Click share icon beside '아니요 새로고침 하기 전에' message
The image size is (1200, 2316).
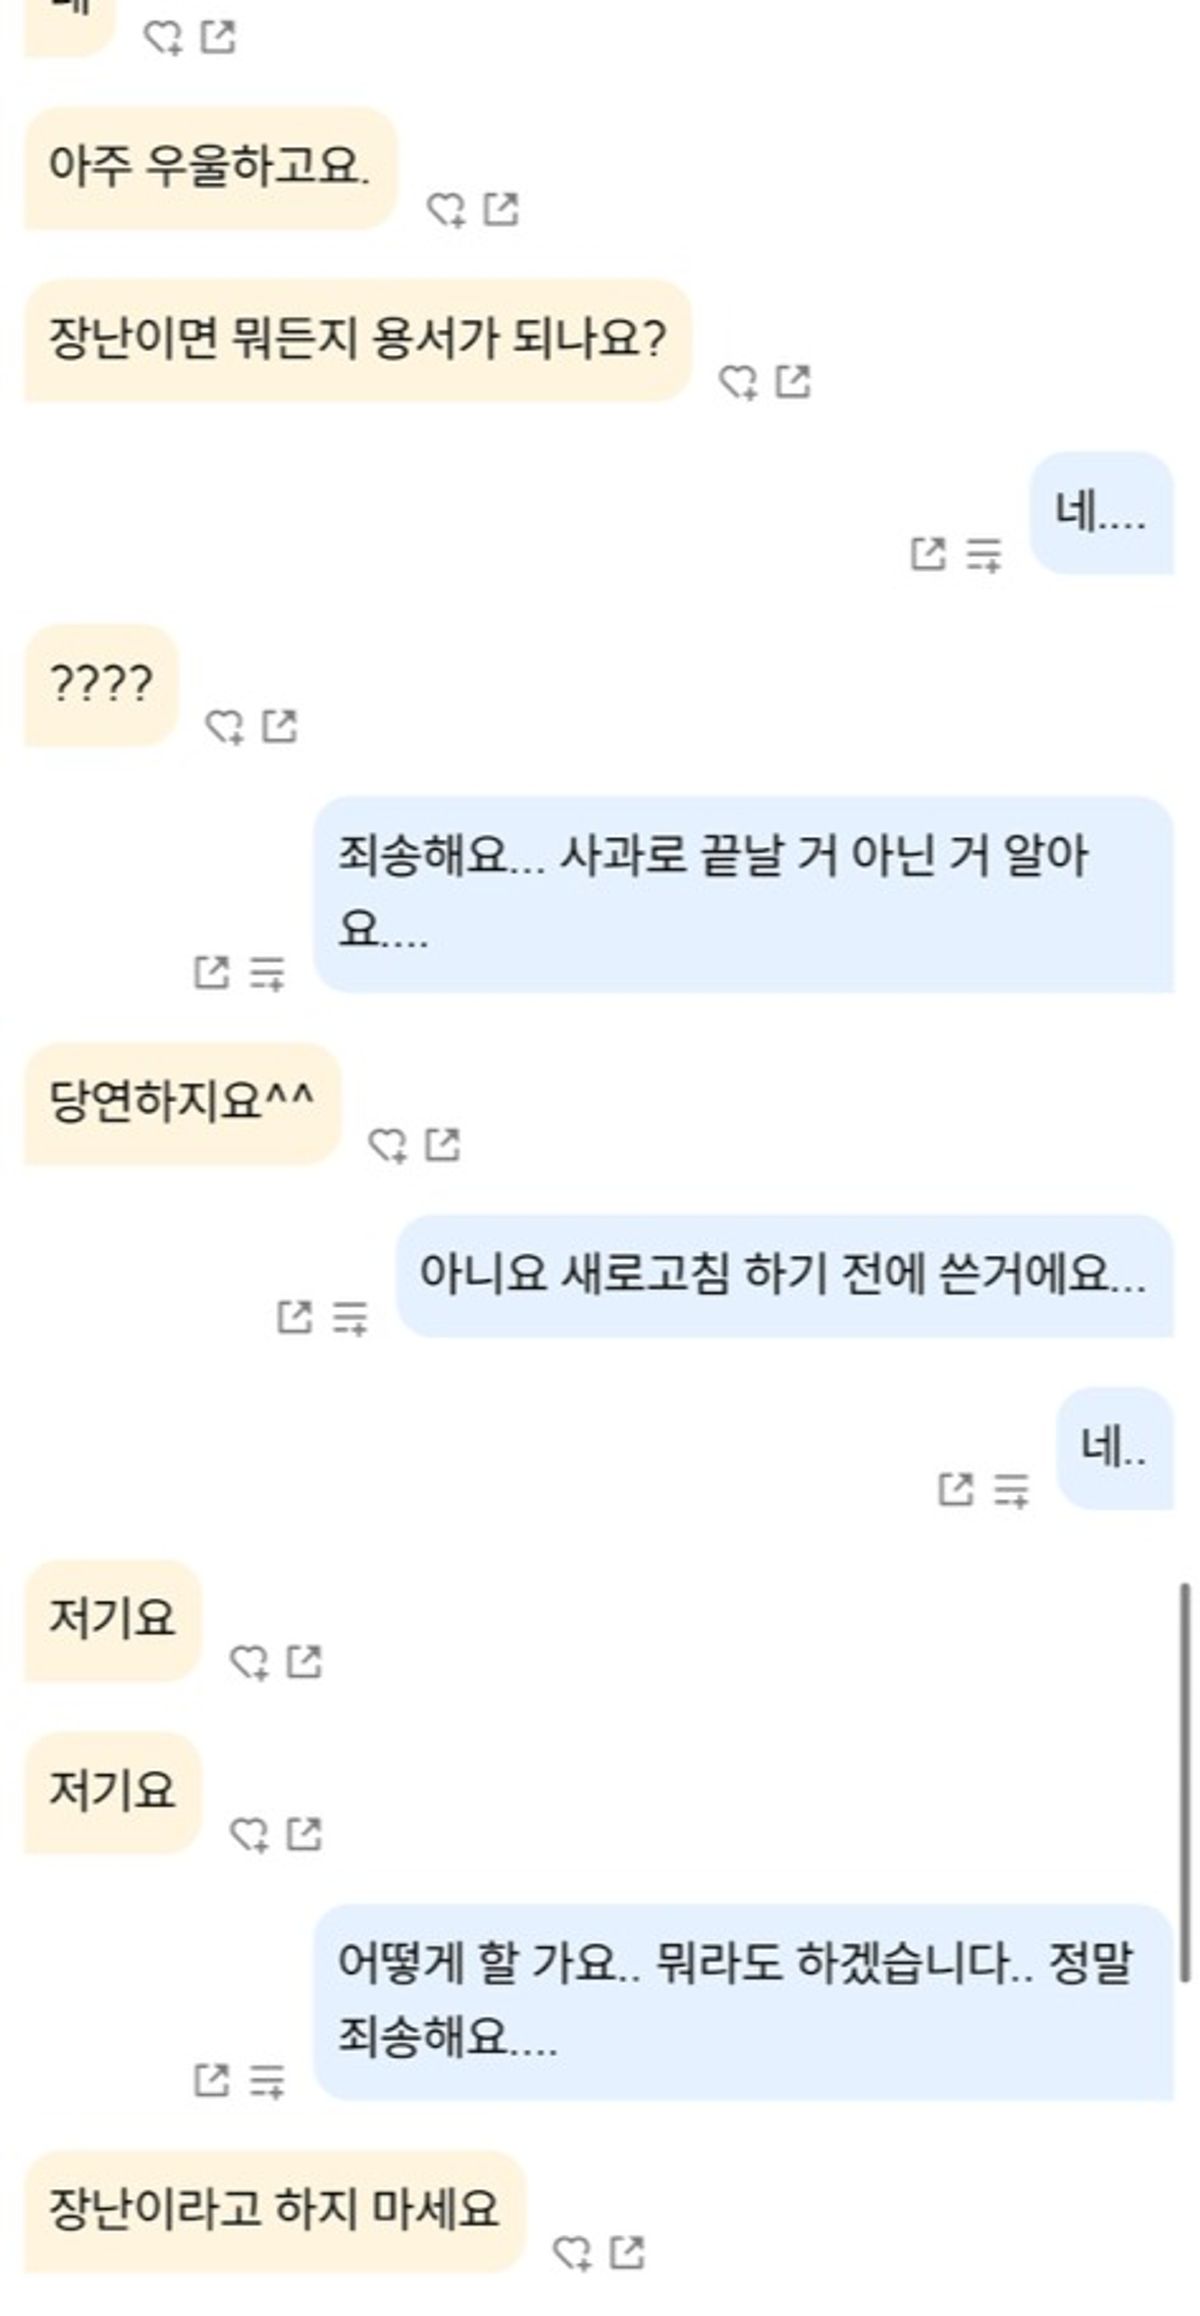click(x=294, y=1317)
